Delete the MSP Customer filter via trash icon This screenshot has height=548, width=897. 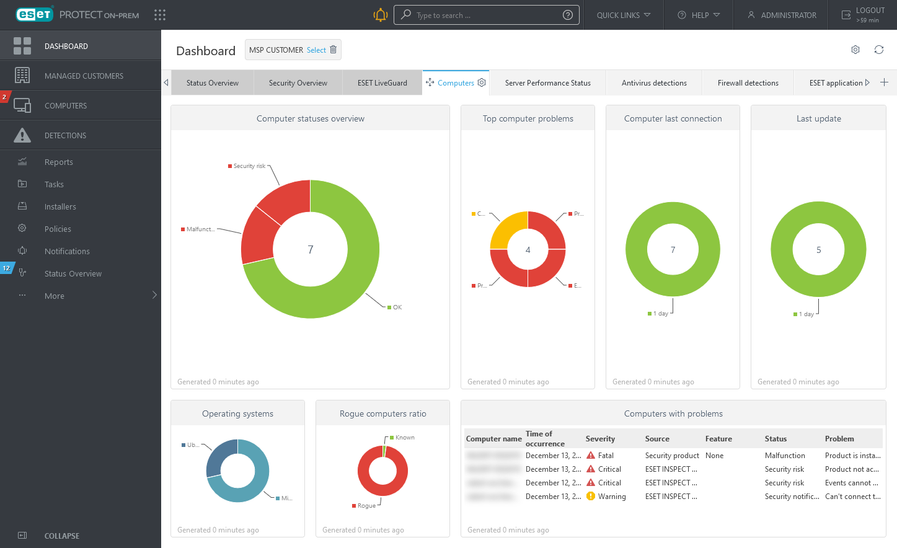click(x=334, y=50)
